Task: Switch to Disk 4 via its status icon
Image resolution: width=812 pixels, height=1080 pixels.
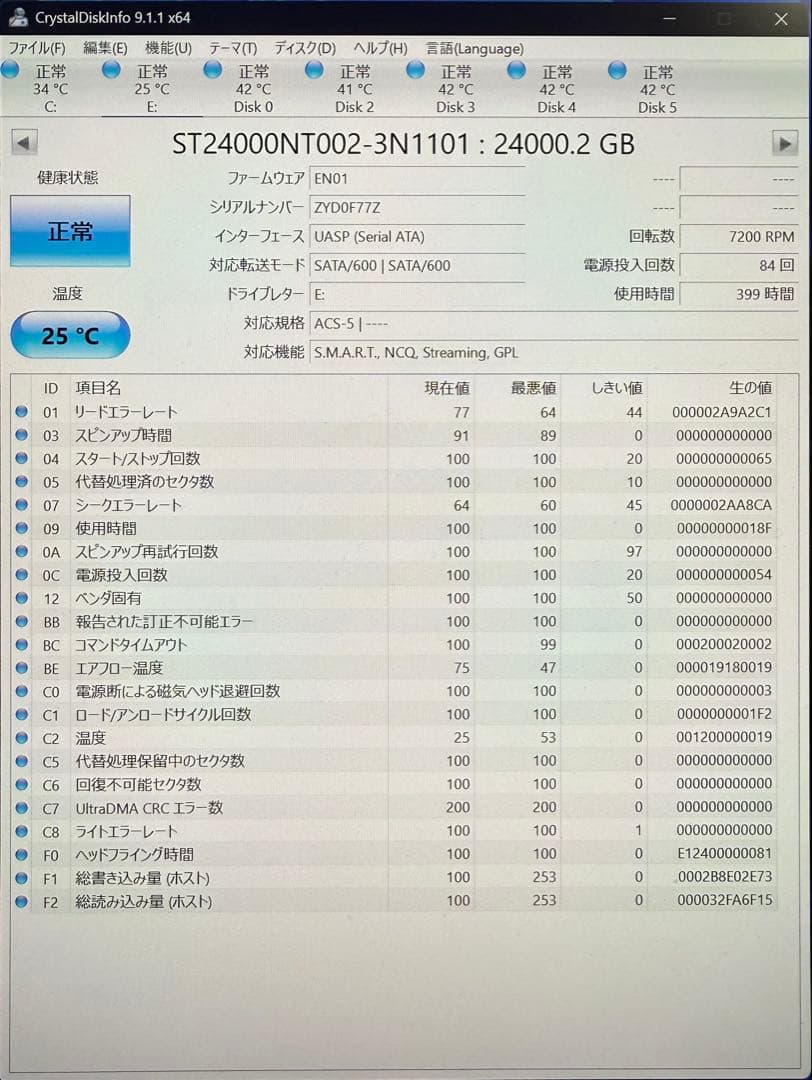Action: tap(516, 70)
